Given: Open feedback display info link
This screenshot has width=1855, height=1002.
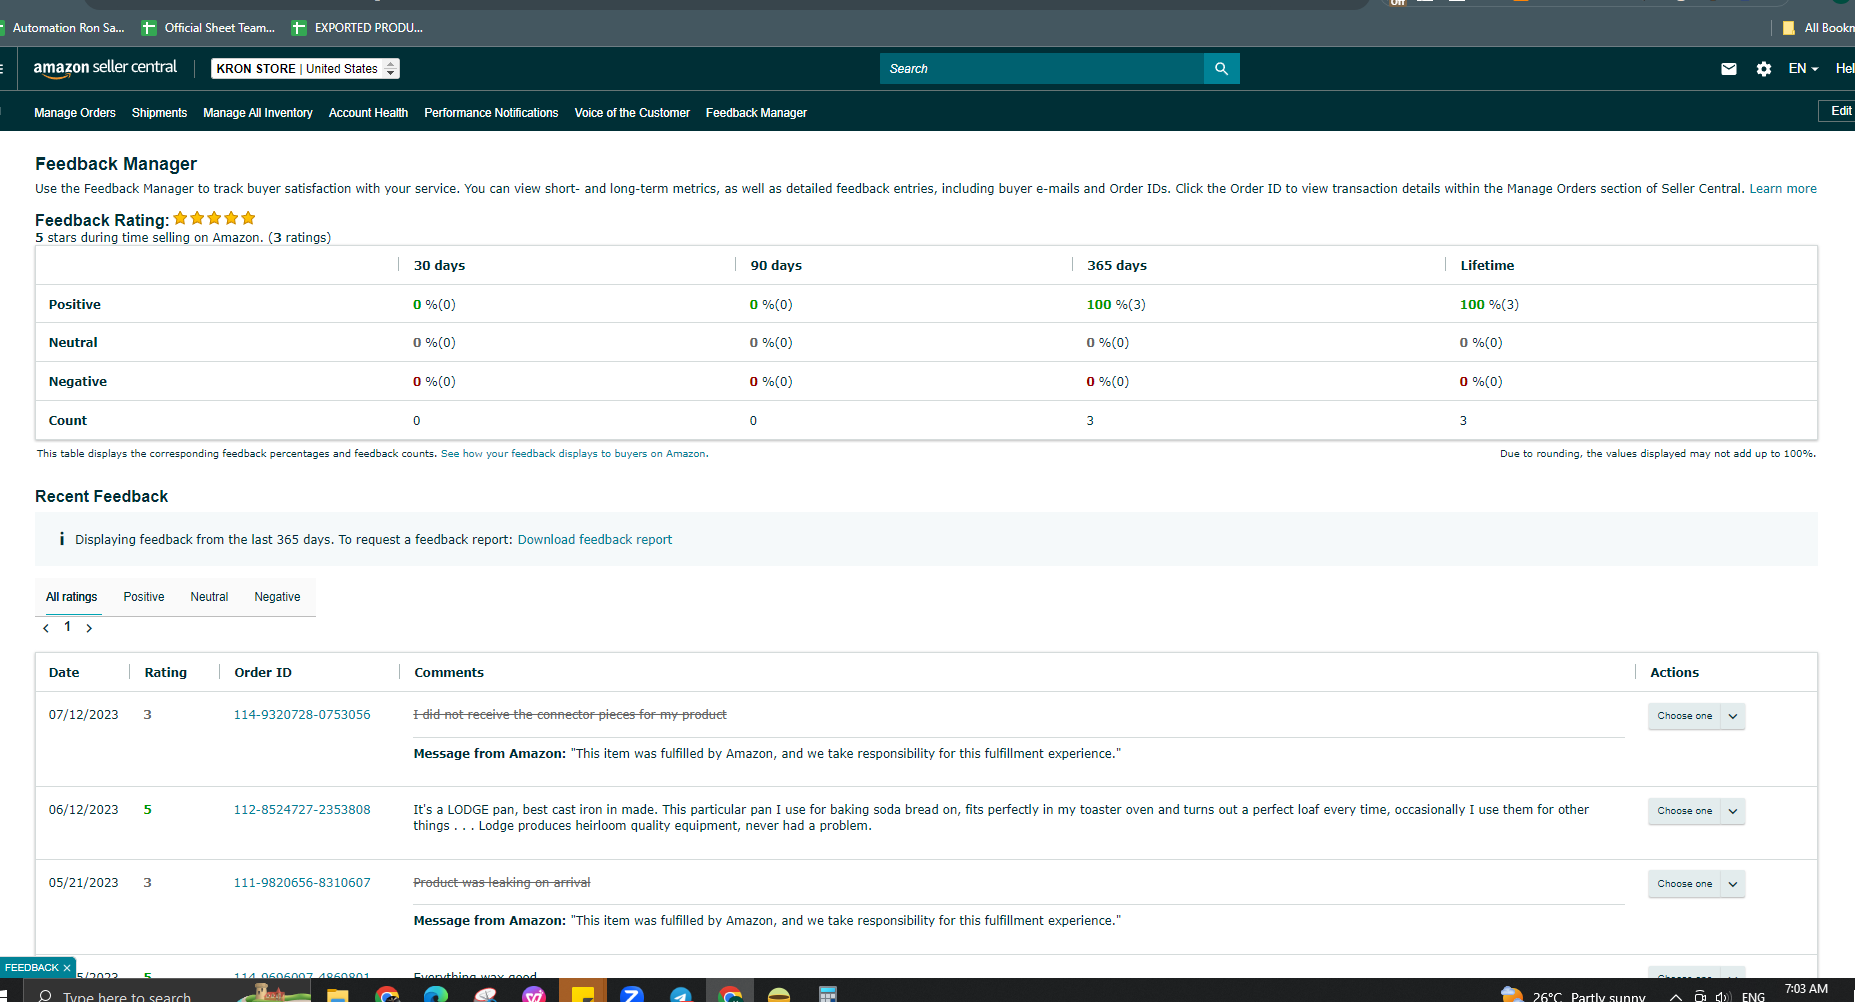Looking at the screenshot, I should pyautogui.click(x=574, y=454).
